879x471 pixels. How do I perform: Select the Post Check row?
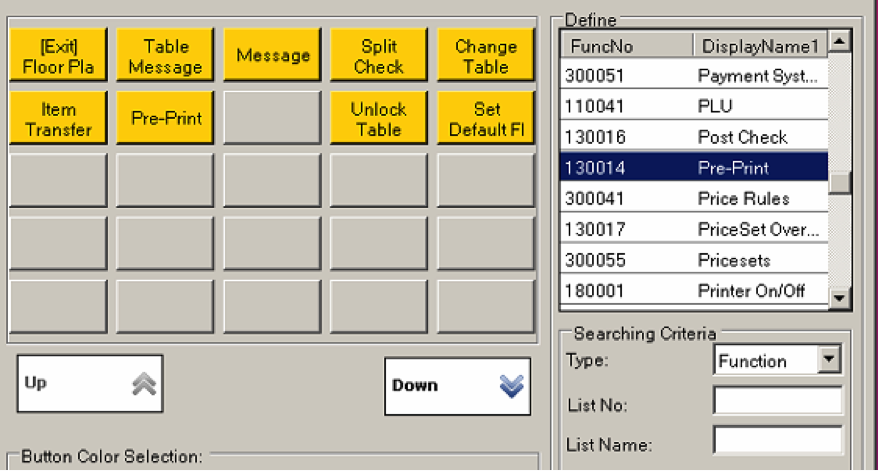[695, 137]
